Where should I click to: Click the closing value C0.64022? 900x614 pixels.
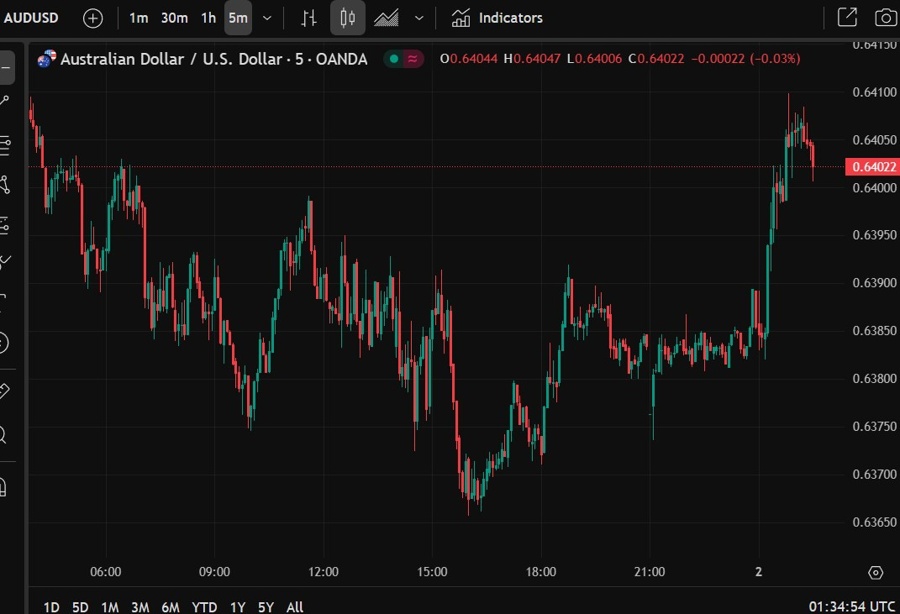(x=656, y=59)
